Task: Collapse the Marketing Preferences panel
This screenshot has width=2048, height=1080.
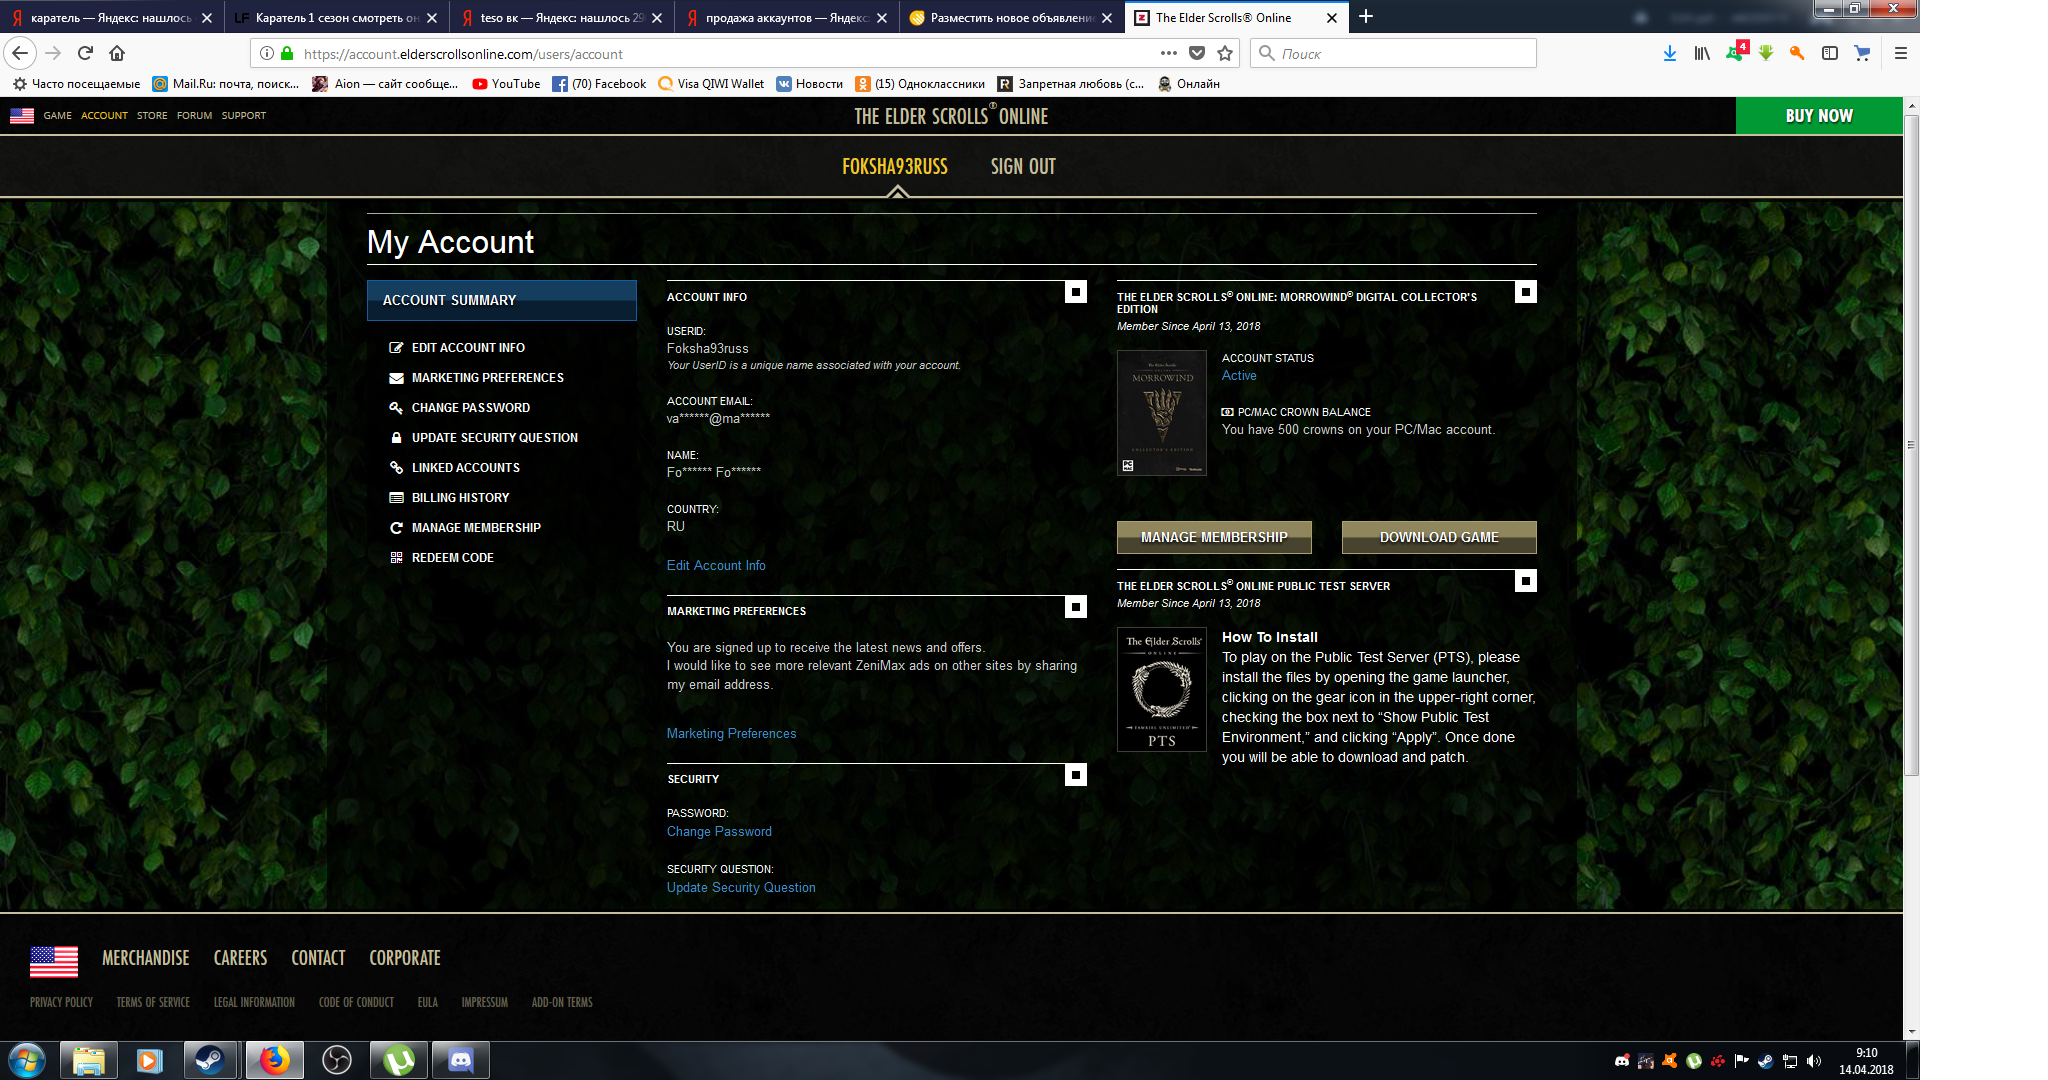Action: [x=1076, y=607]
